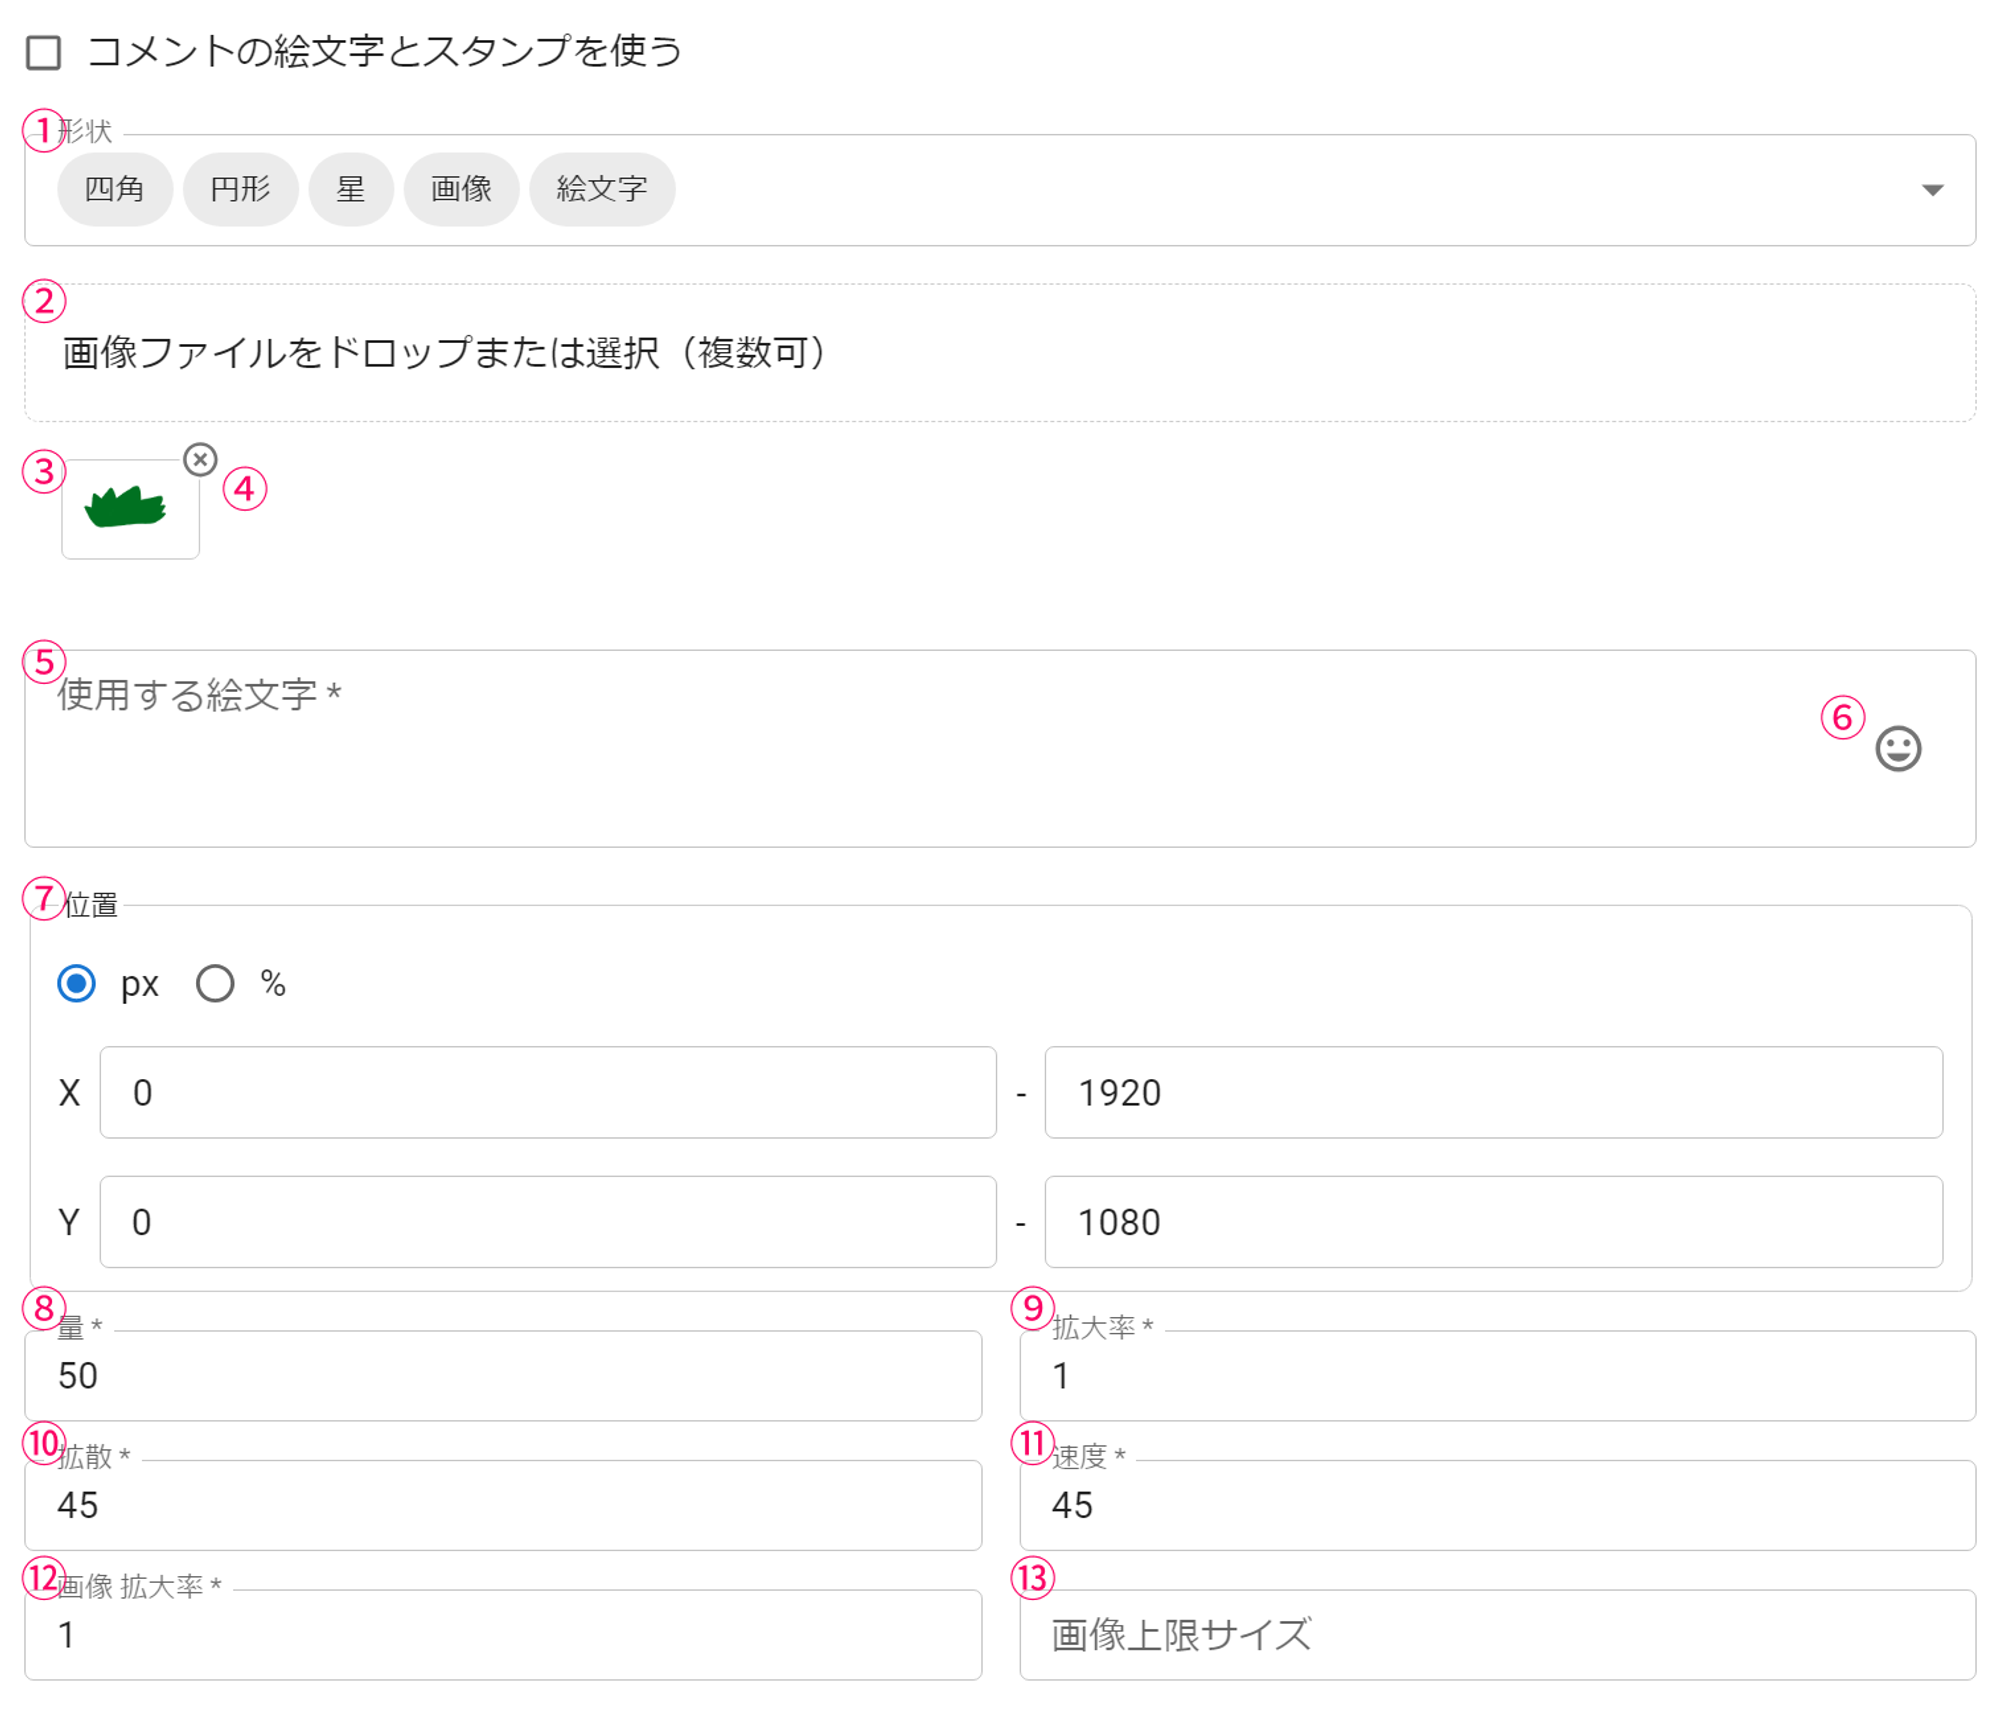
Task: Select the % position unit
Action: (215, 983)
